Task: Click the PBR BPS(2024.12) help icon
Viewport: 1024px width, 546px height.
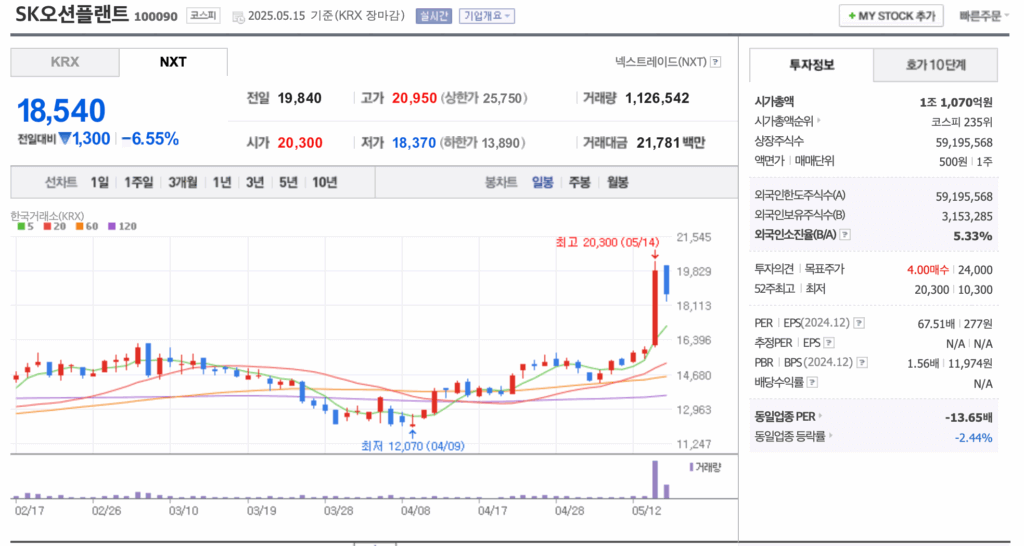Action: point(862,362)
